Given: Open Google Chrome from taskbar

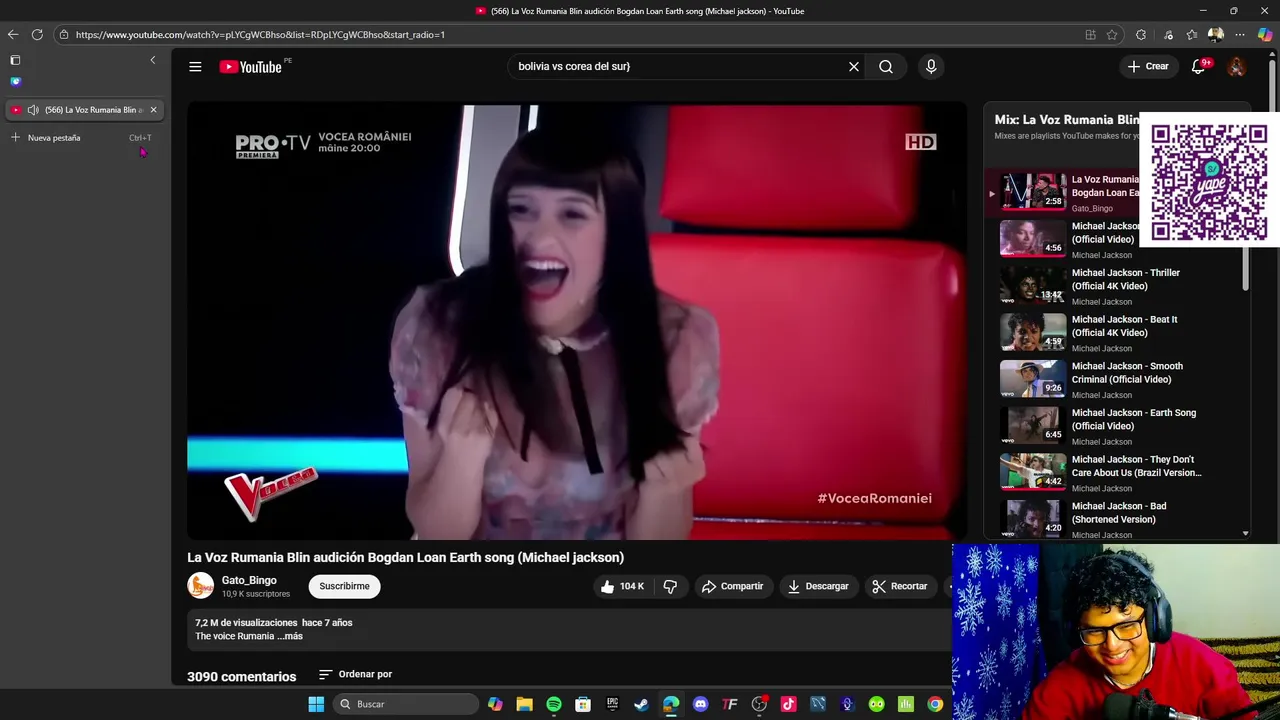Looking at the screenshot, I should click(x=935, y=704).
